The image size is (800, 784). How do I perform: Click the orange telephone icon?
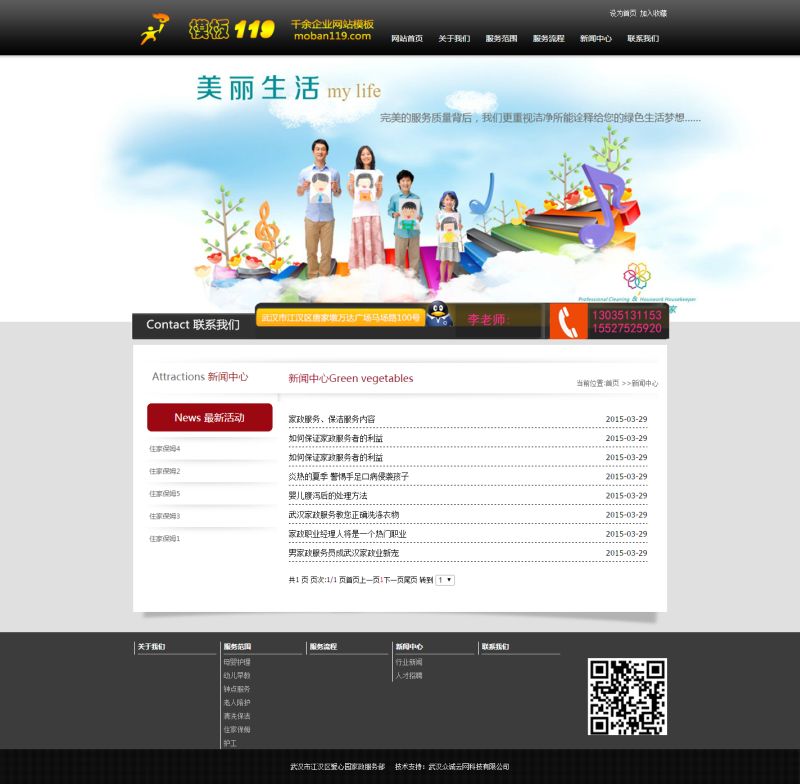click(x=568, y=321)
